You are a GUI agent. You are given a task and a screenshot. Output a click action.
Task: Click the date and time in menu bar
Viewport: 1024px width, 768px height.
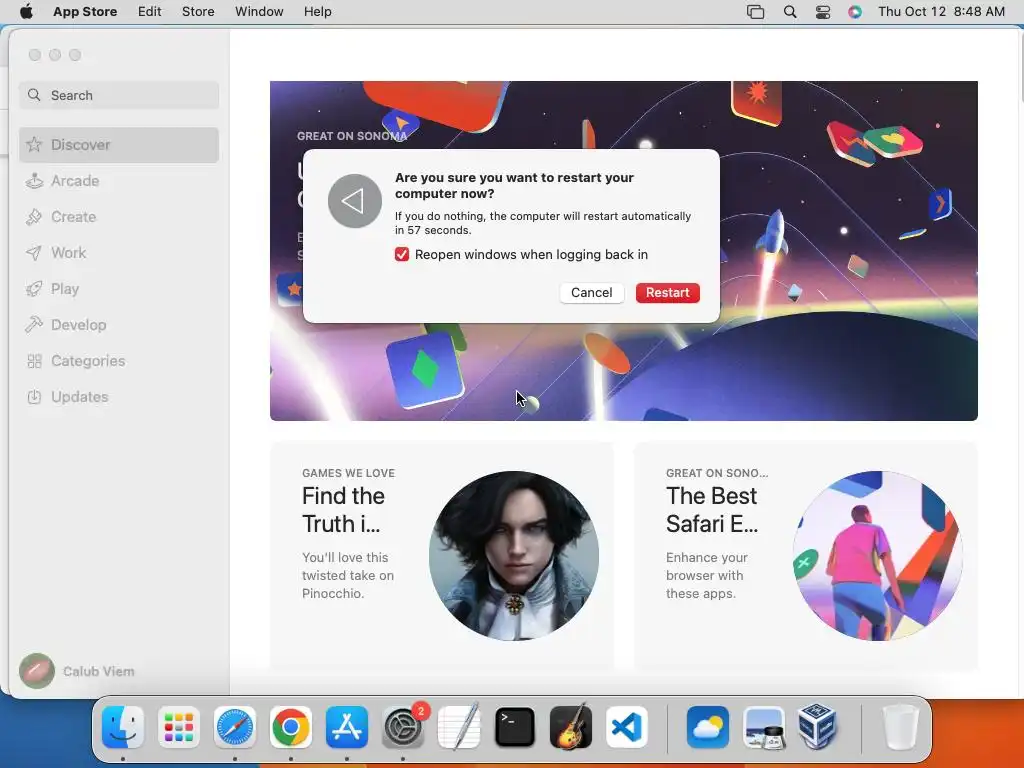(x=941, y=12)
